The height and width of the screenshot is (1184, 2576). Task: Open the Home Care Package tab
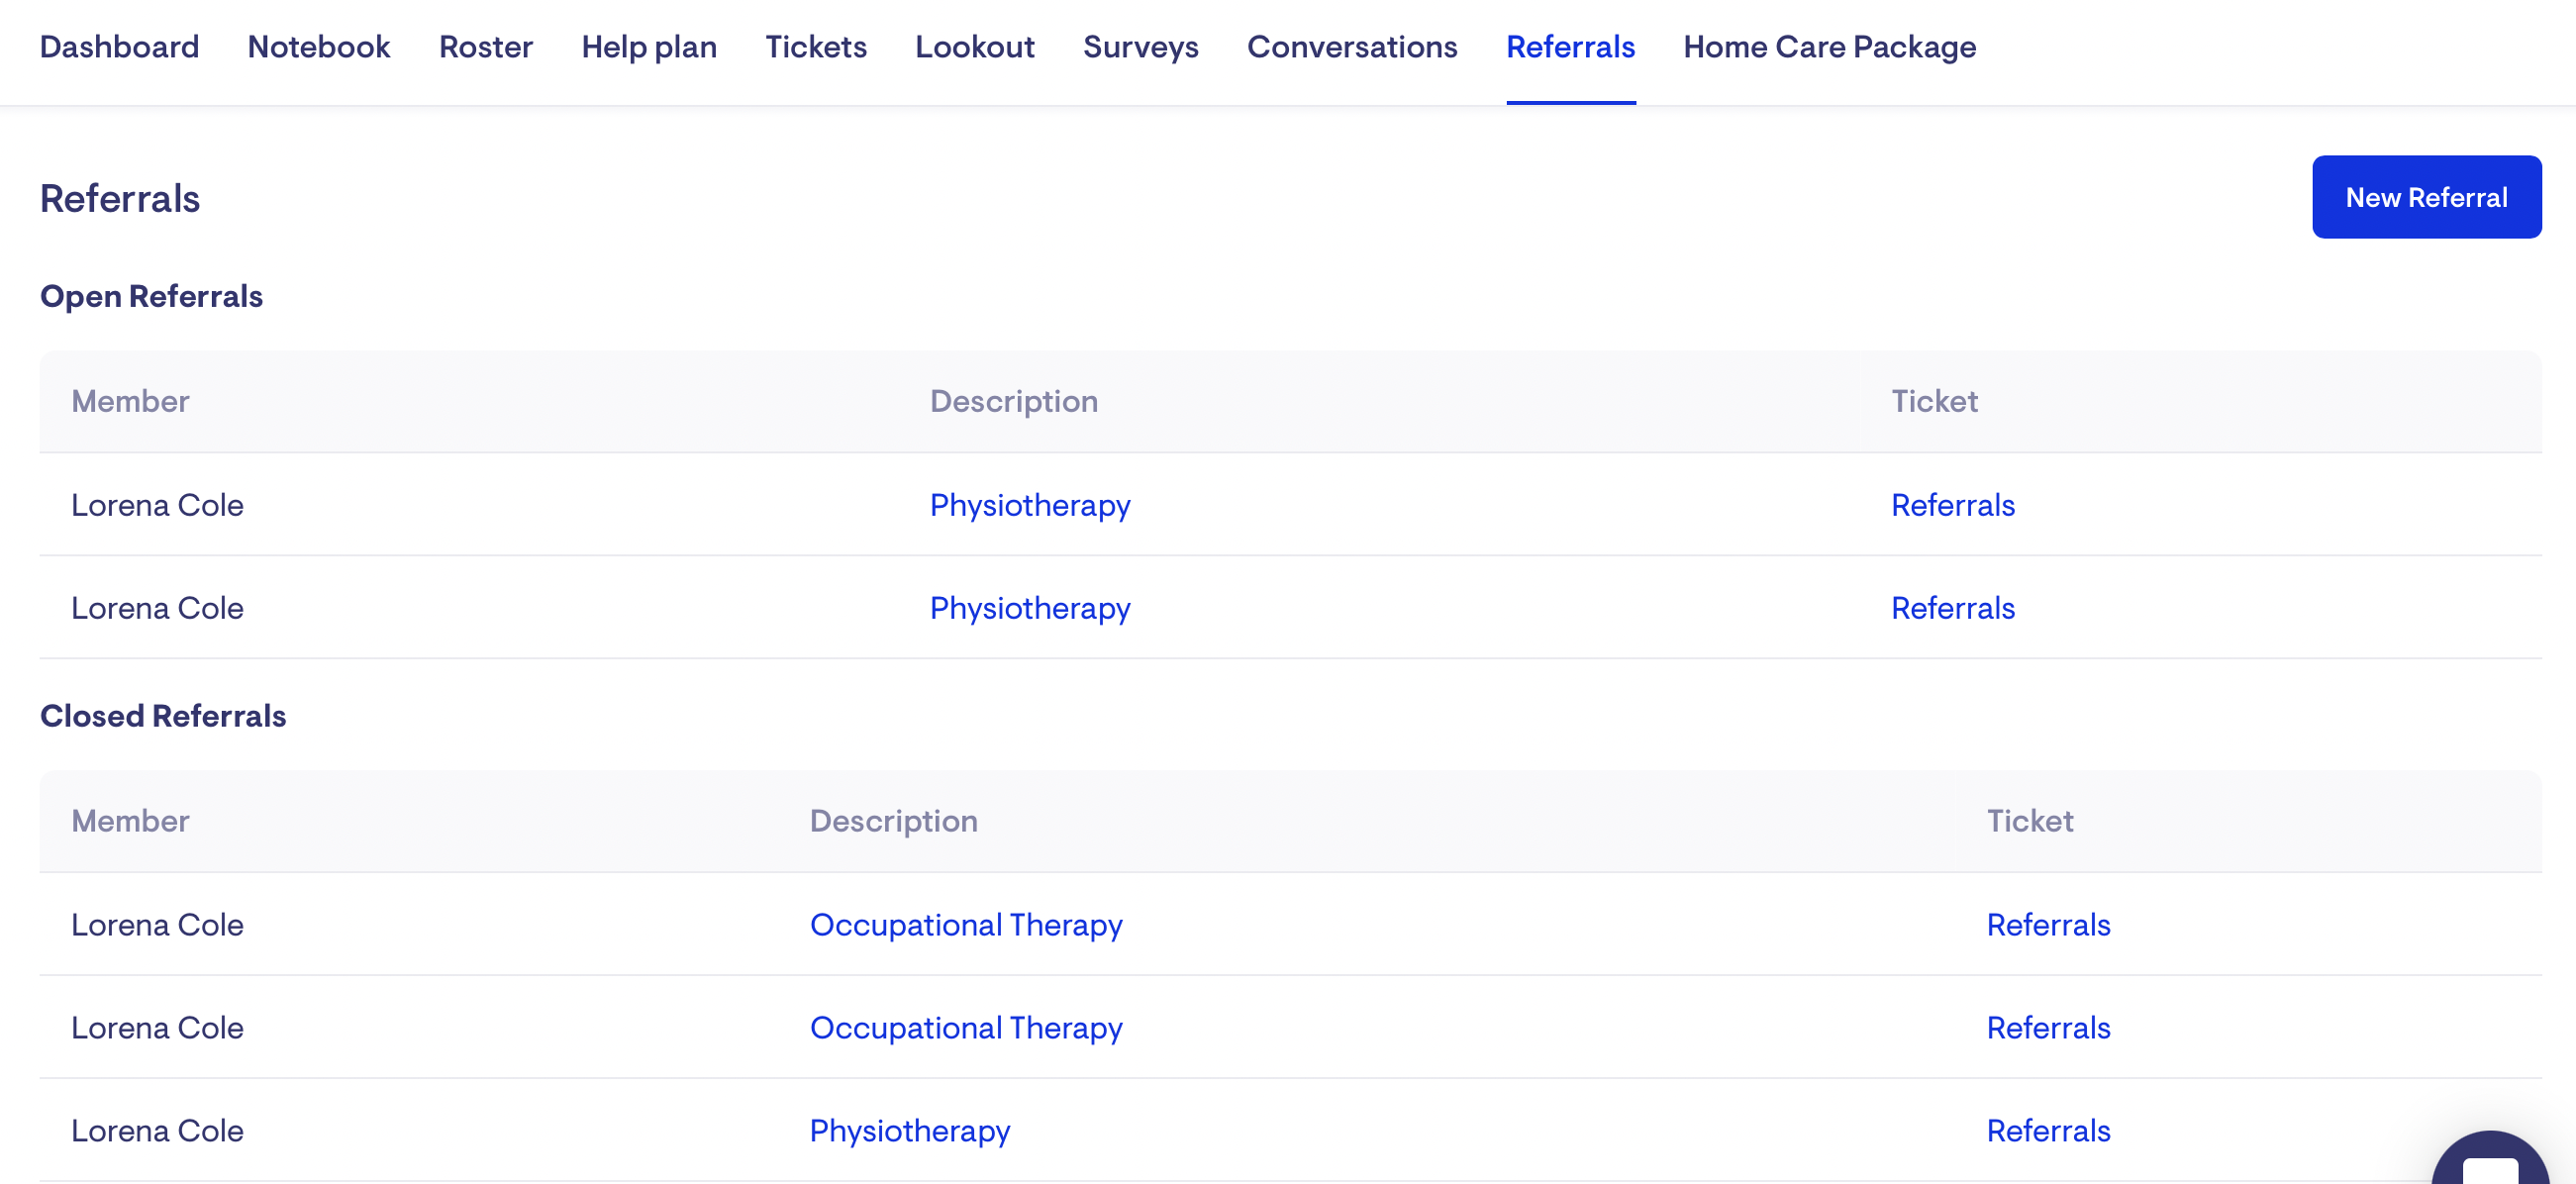[1830, 47]
